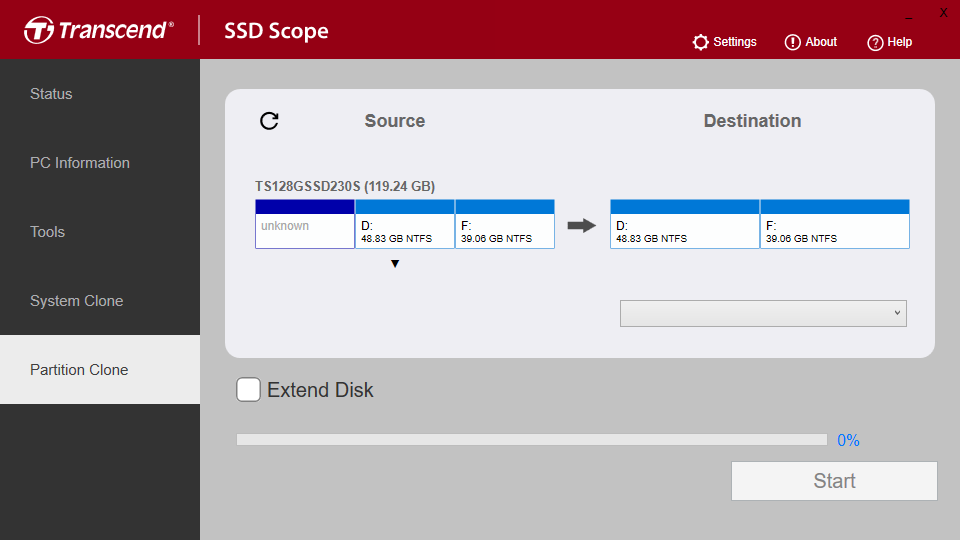Click the 0% progress value
Image resolution: width=960 pixels, height=540 pixels.
coord(848,440)
